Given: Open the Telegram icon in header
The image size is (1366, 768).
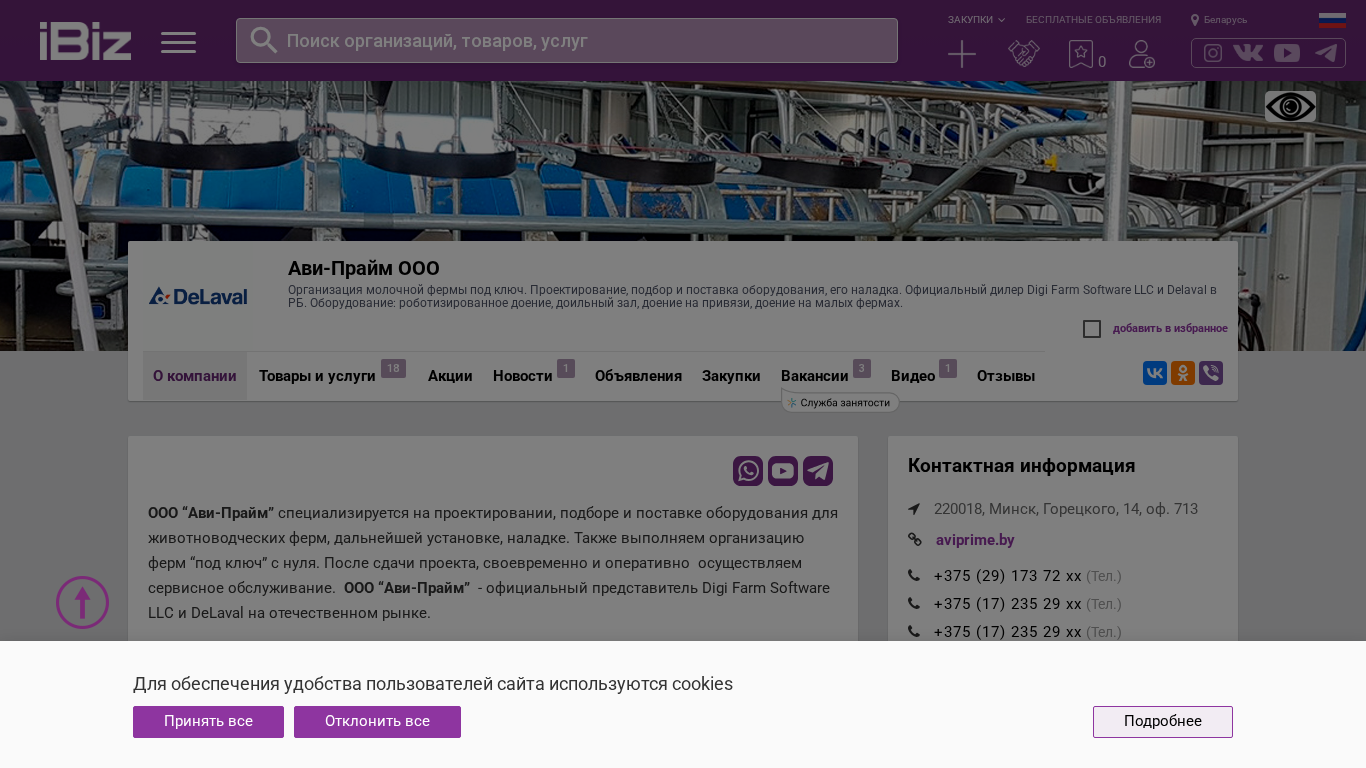Looking at the screenshot, I should (1326, 53).
